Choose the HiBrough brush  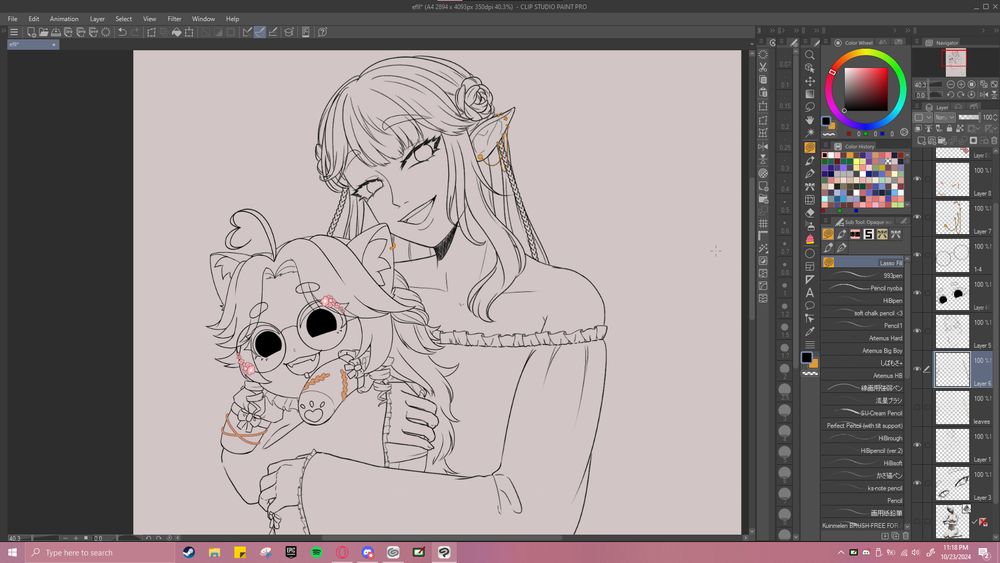(862, 438)
